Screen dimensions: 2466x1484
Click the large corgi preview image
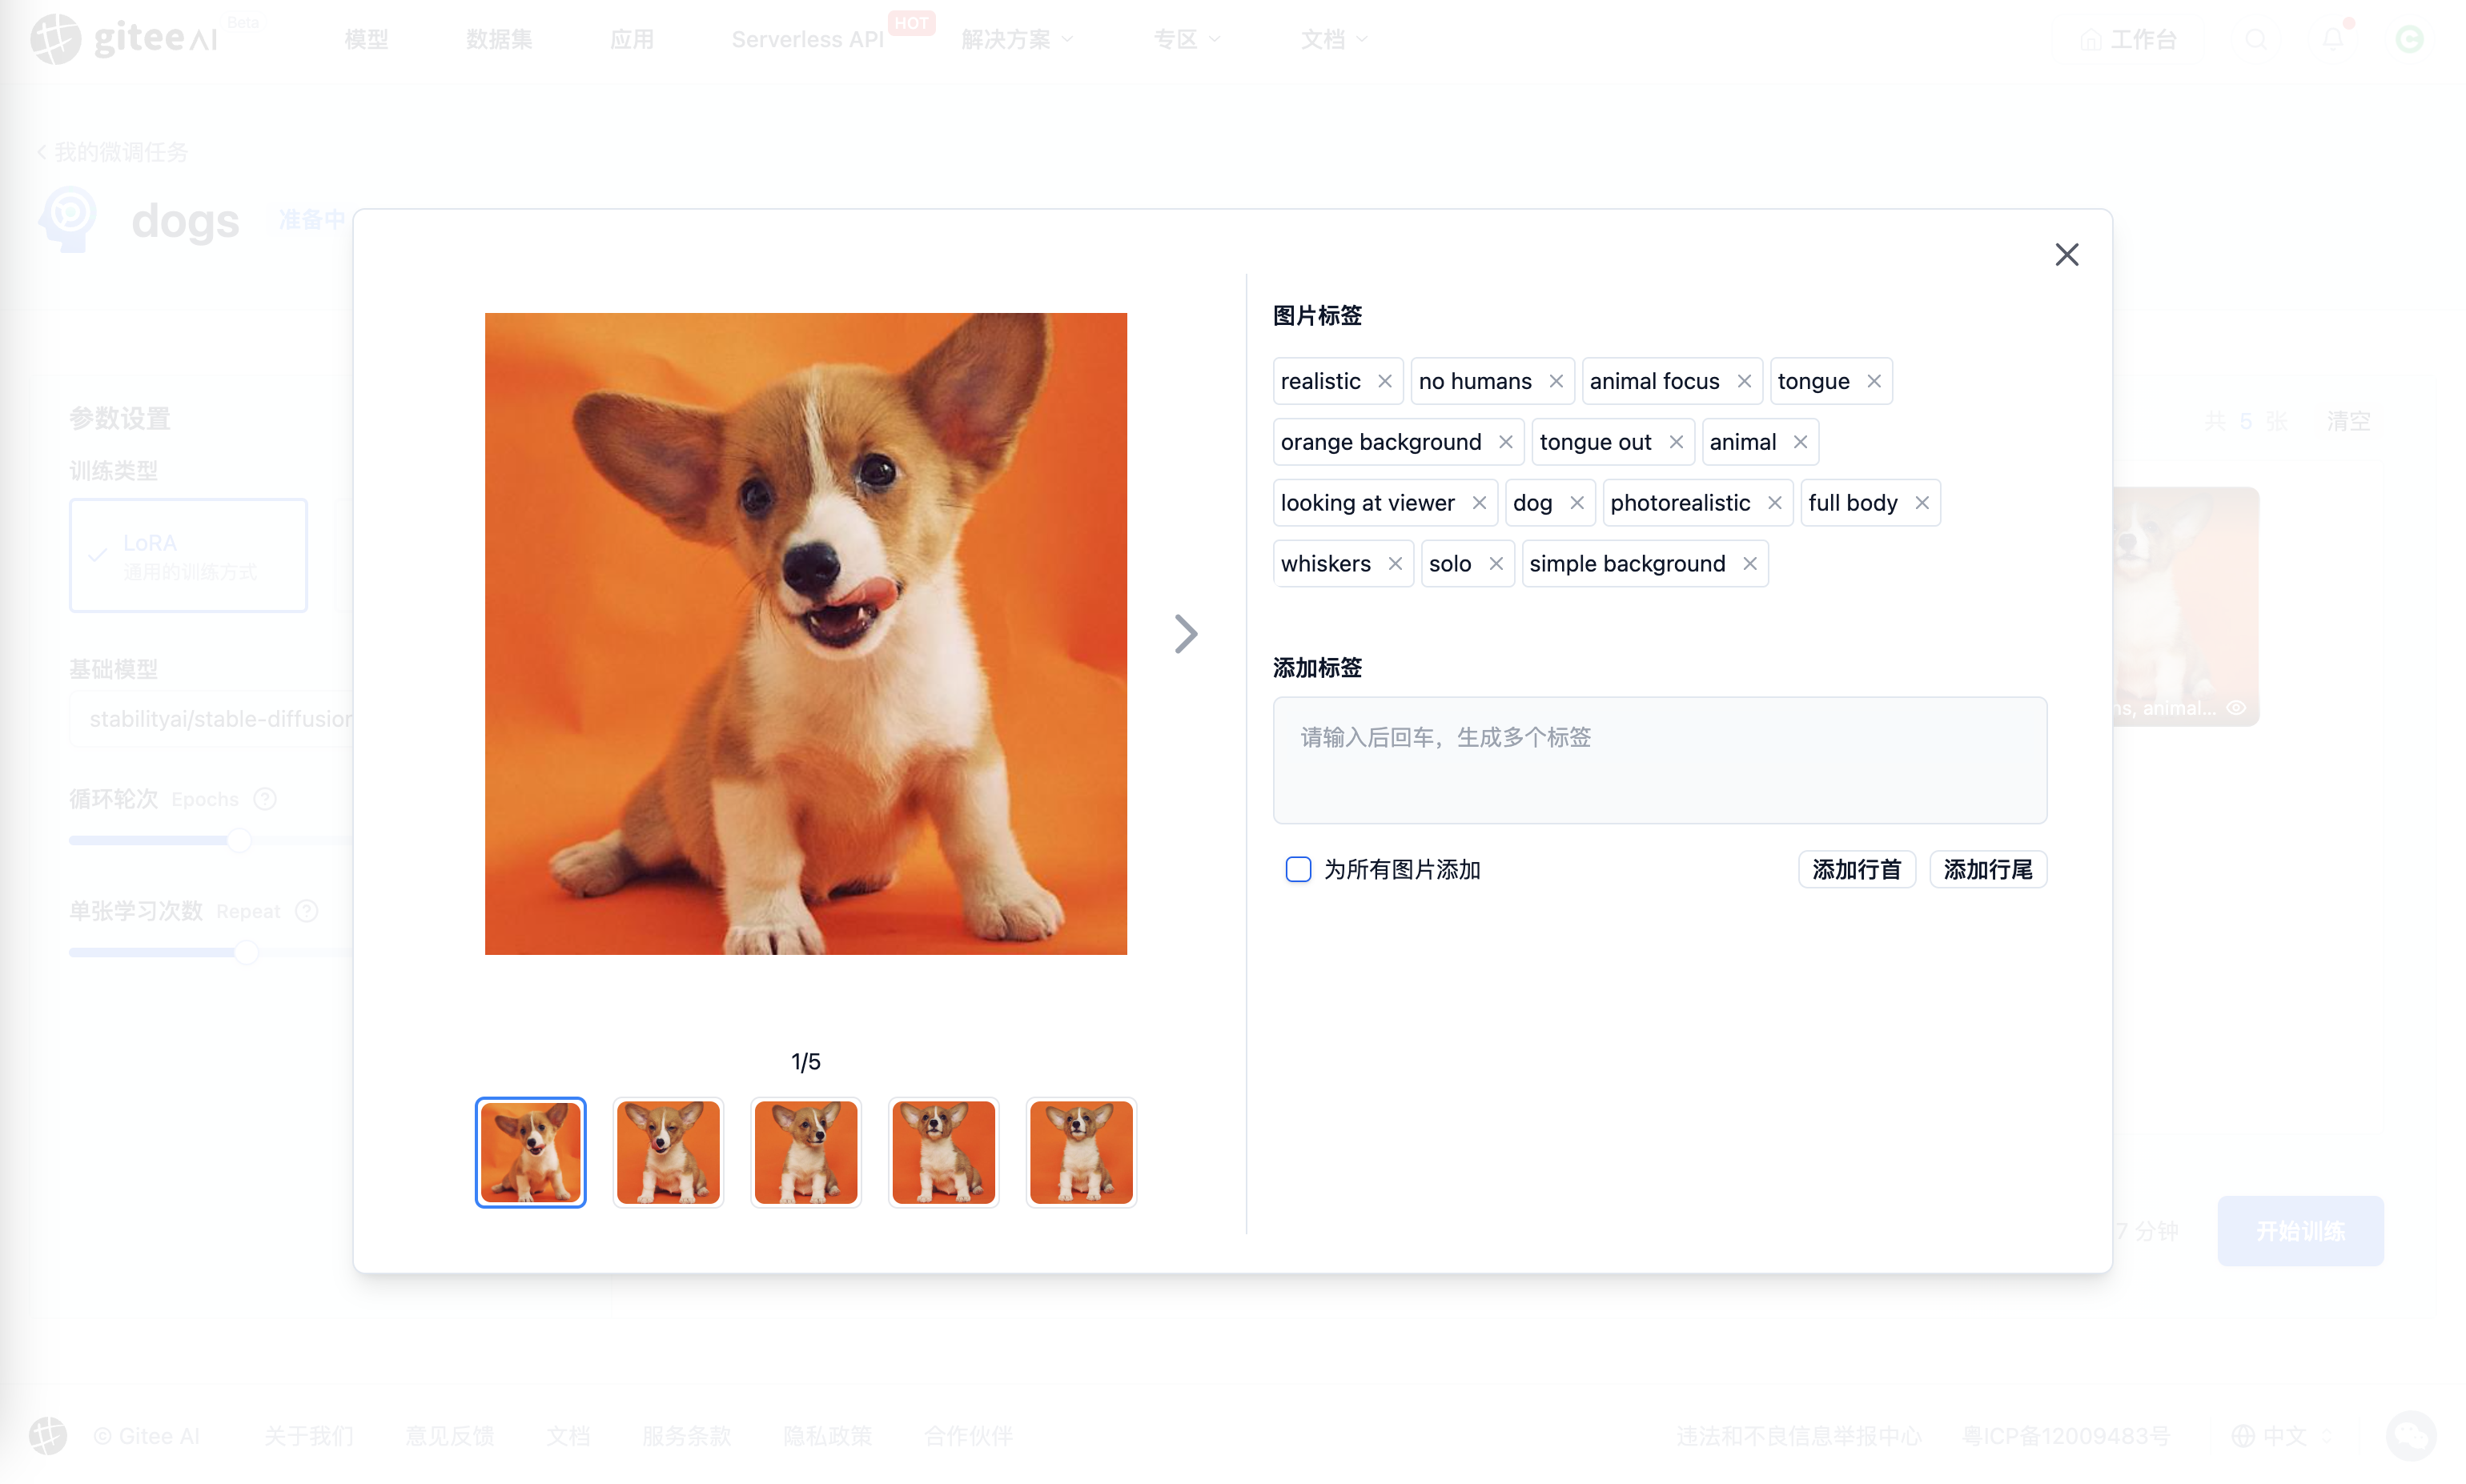tap(806, 634)
